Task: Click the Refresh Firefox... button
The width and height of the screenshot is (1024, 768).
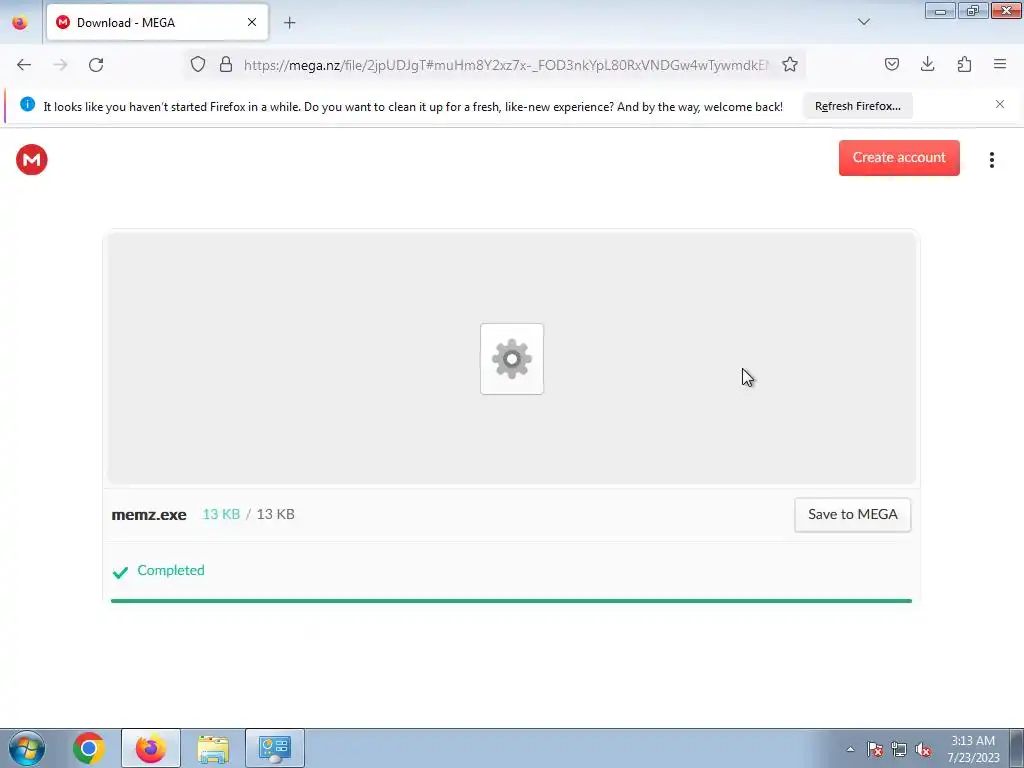Action: pos(857,106)
